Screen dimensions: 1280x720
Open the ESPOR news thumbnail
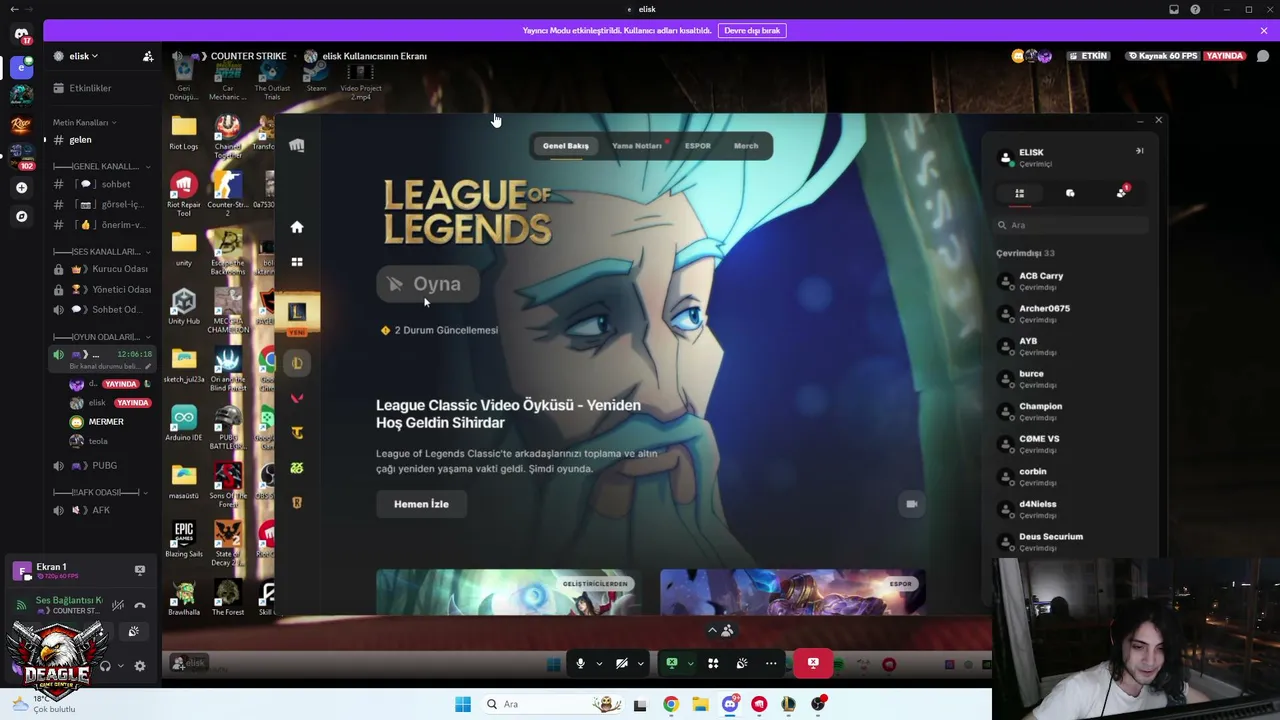click(793, 592)
